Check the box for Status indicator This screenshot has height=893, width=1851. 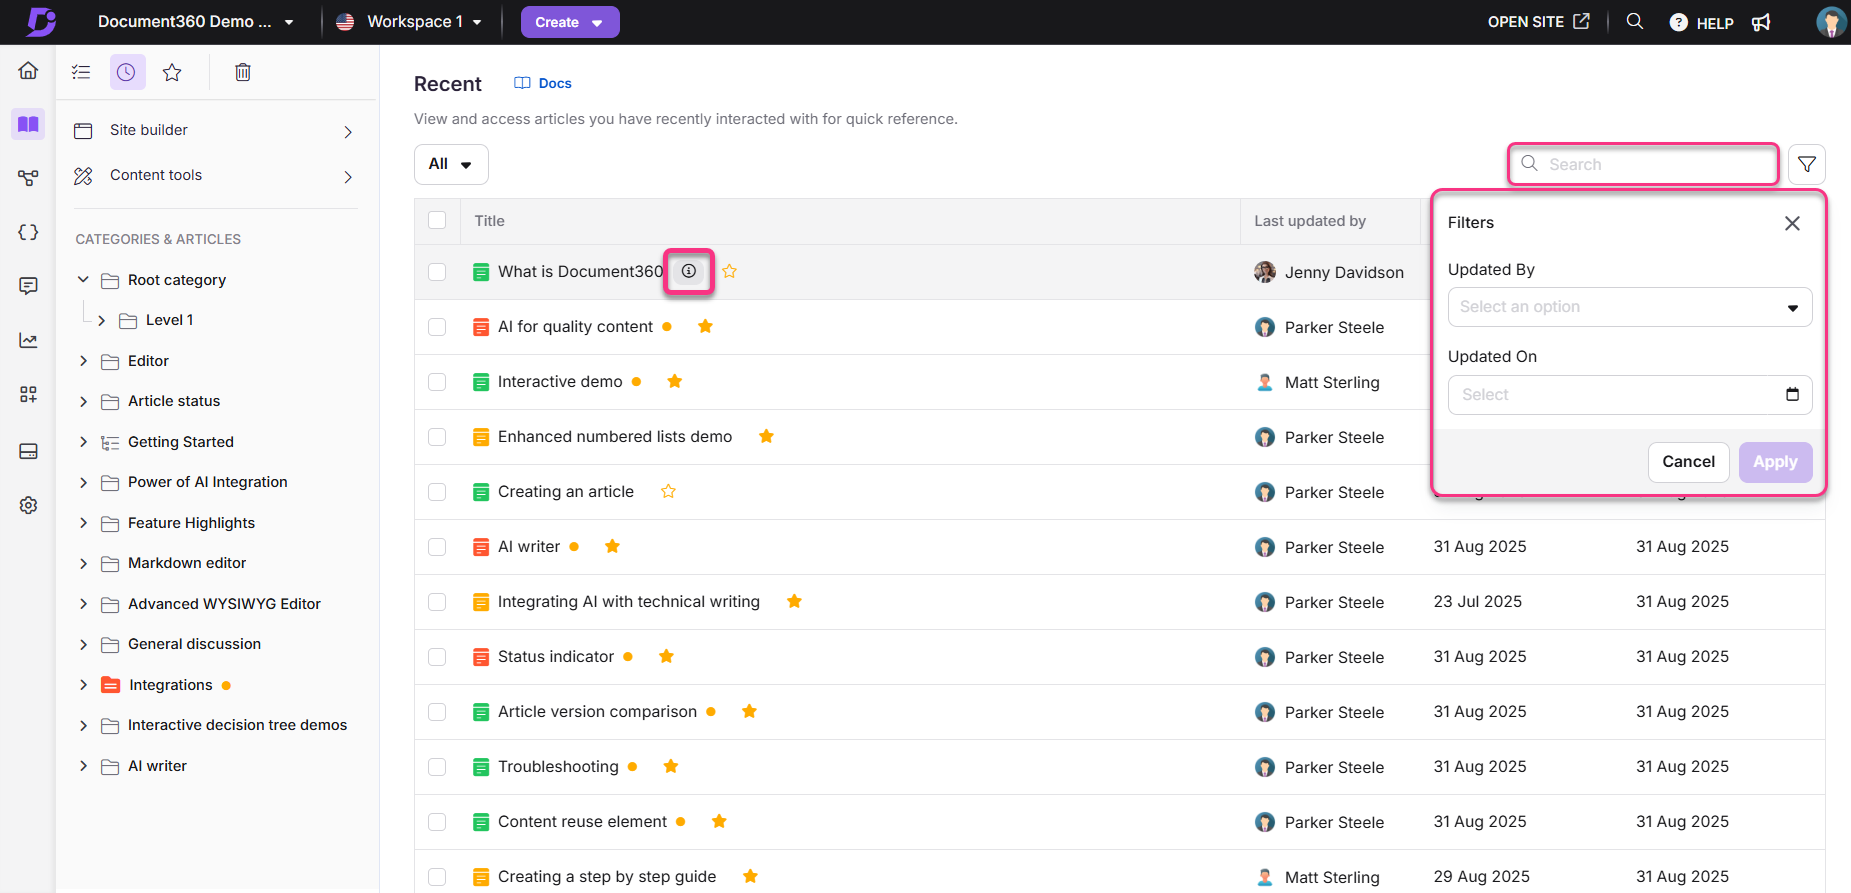pyautogui.click(x=437, y=656)
